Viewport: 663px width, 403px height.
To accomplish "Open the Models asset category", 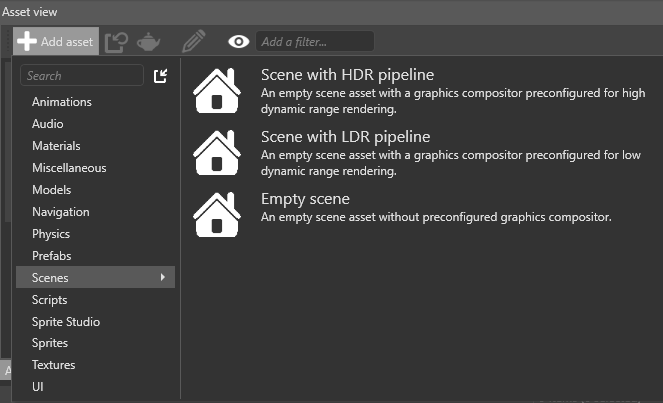I will pyautogui.click(x=52, y=190).
